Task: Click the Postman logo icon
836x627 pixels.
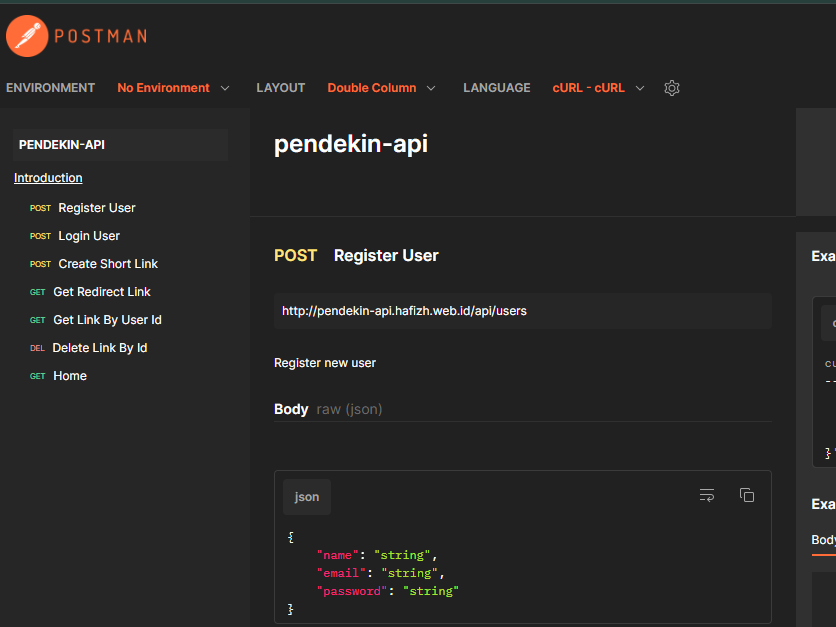Action: (27, 36)
